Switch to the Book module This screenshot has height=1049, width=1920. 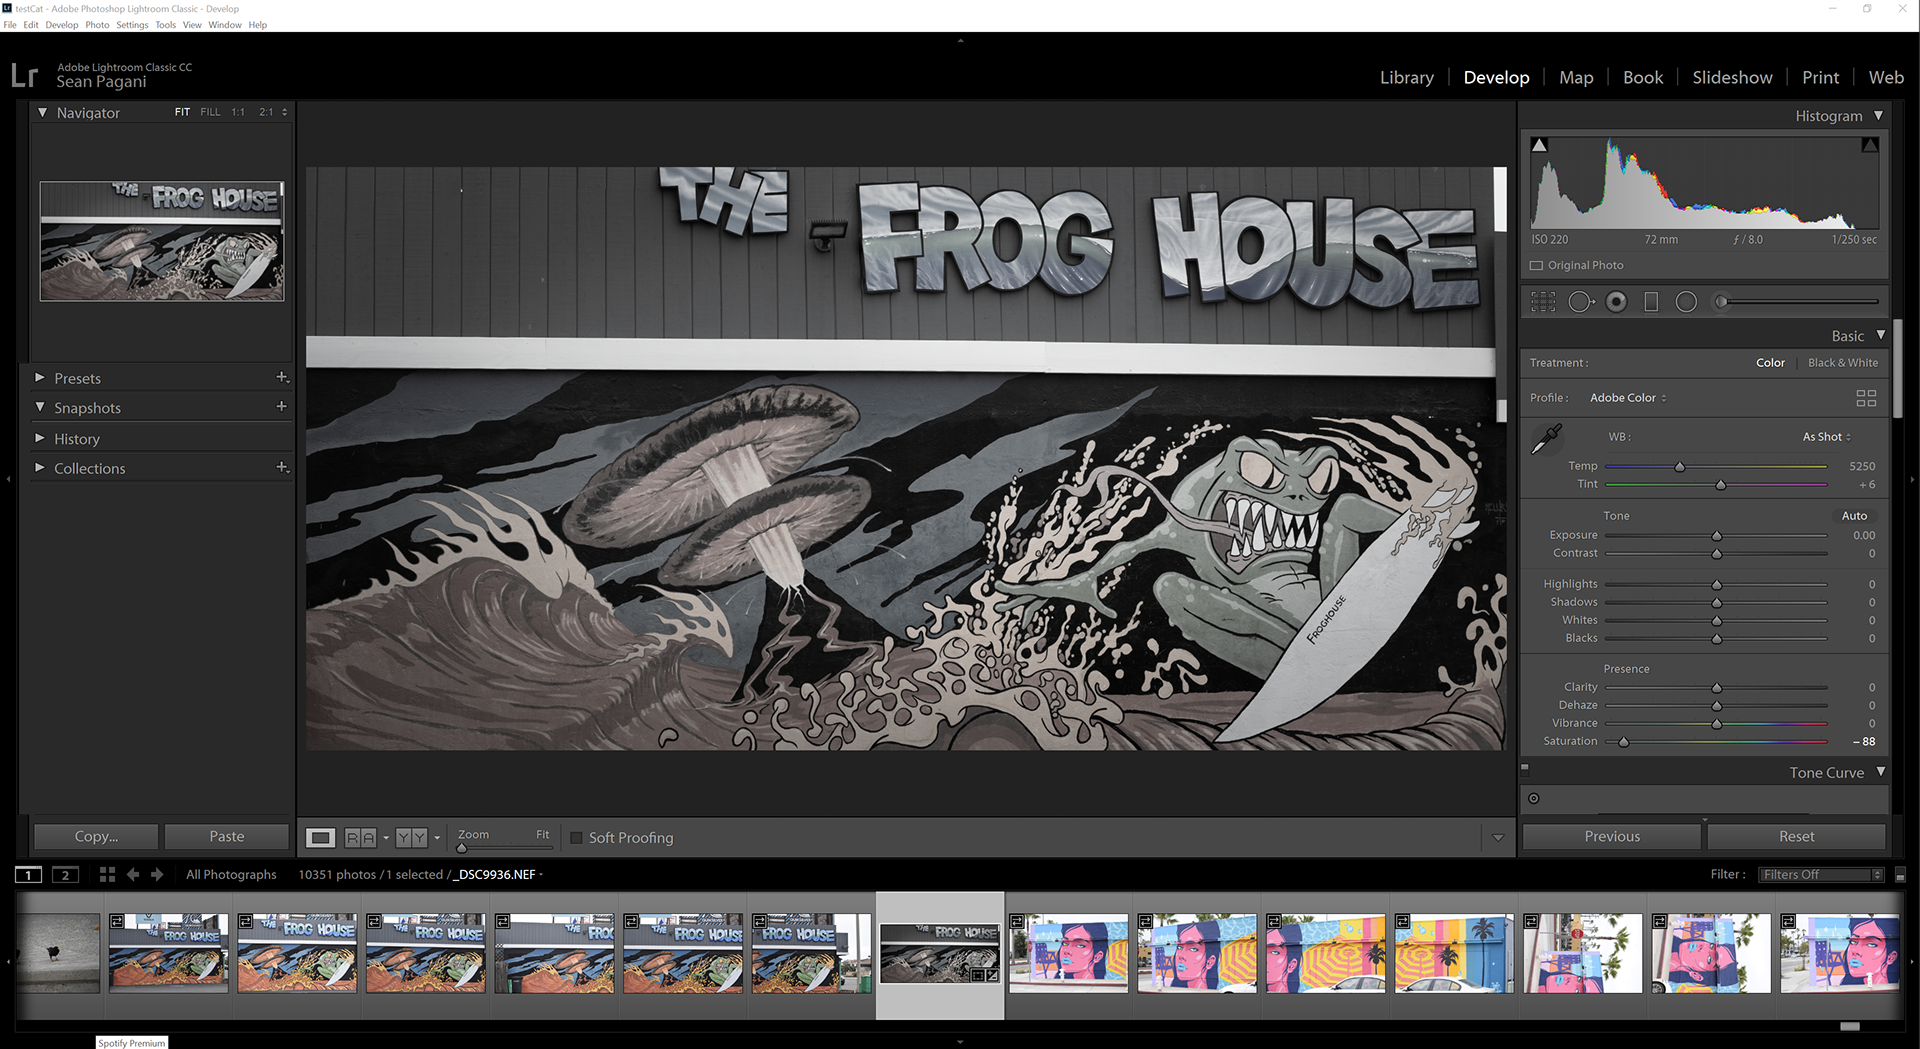pyautogui.click(x=1643, y=77)
